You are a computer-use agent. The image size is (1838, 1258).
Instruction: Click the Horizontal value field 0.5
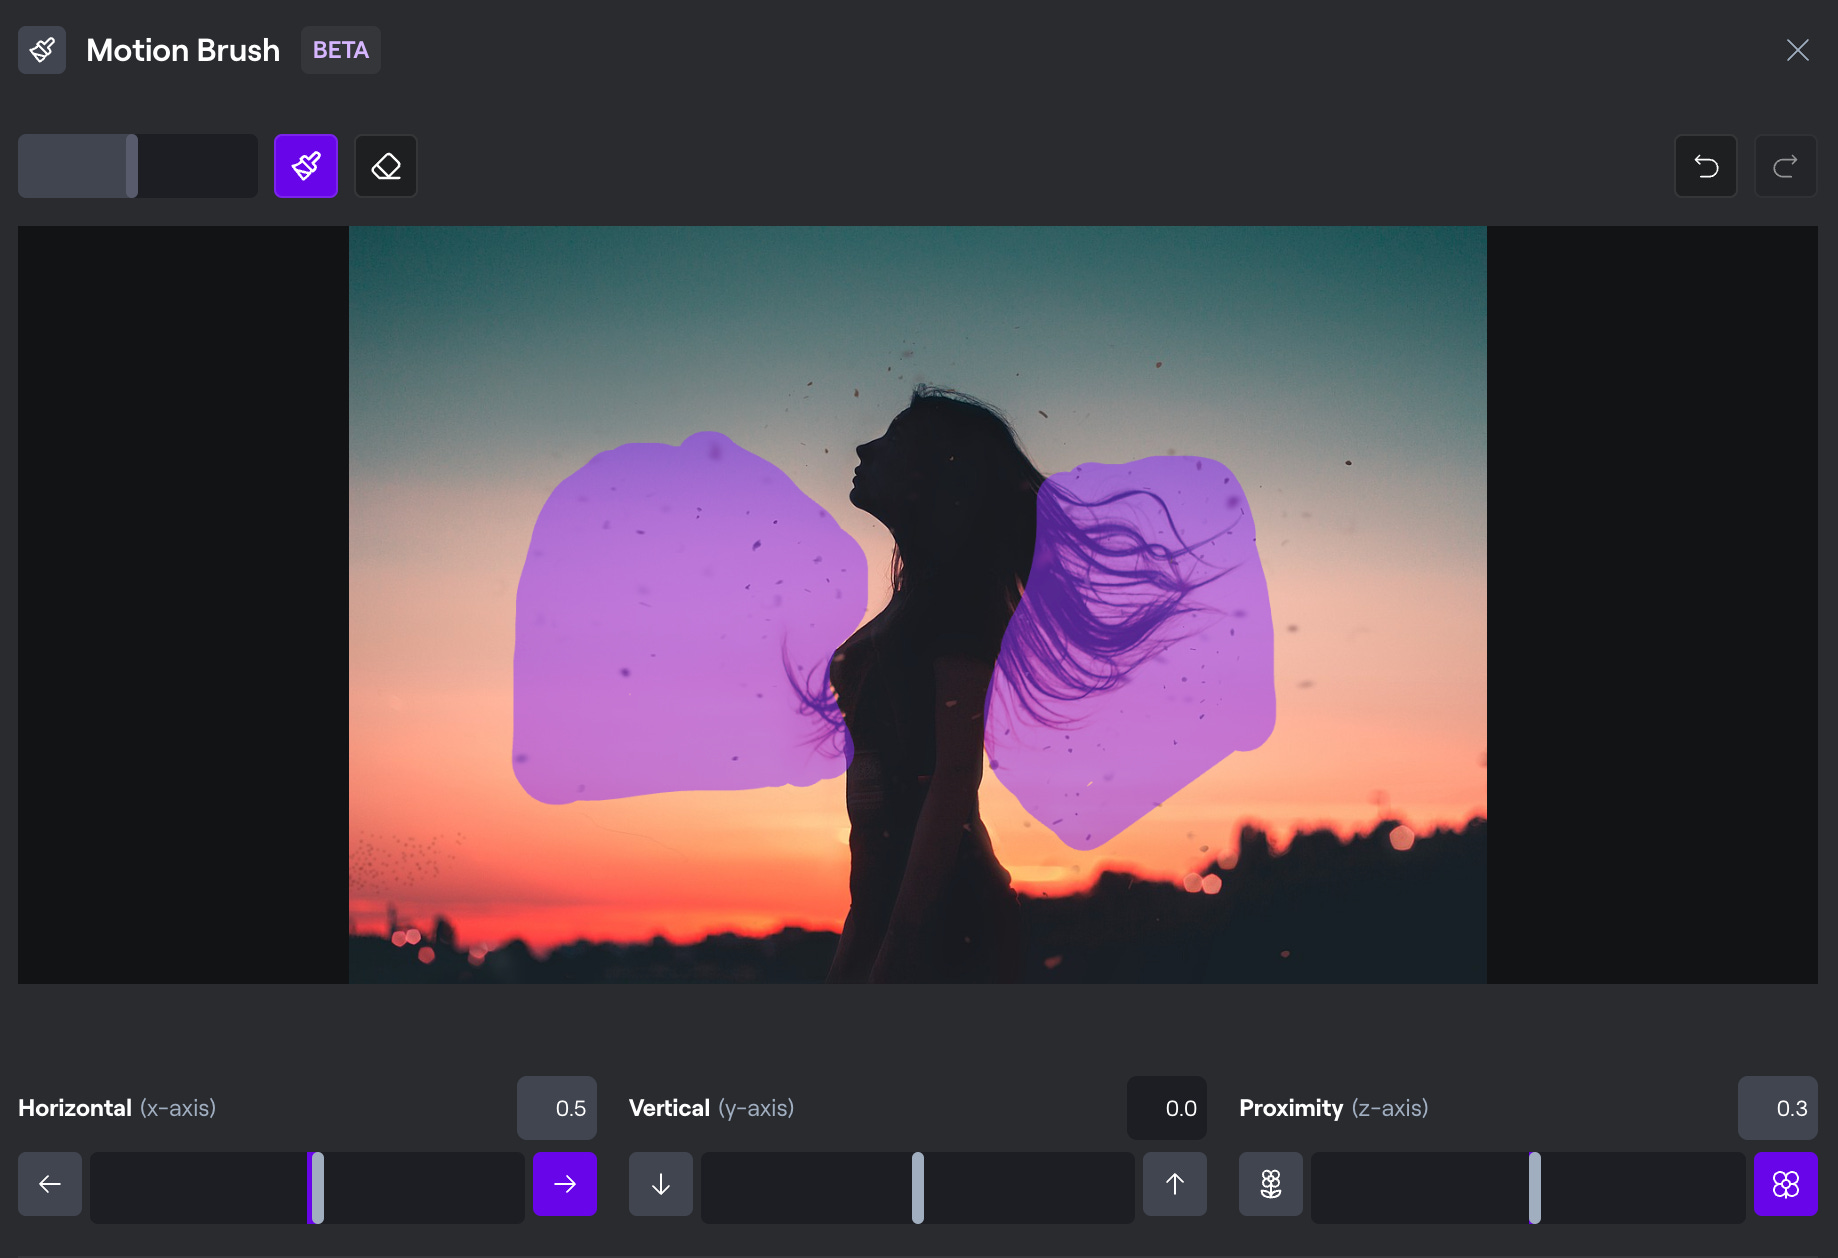[557, 1108]
